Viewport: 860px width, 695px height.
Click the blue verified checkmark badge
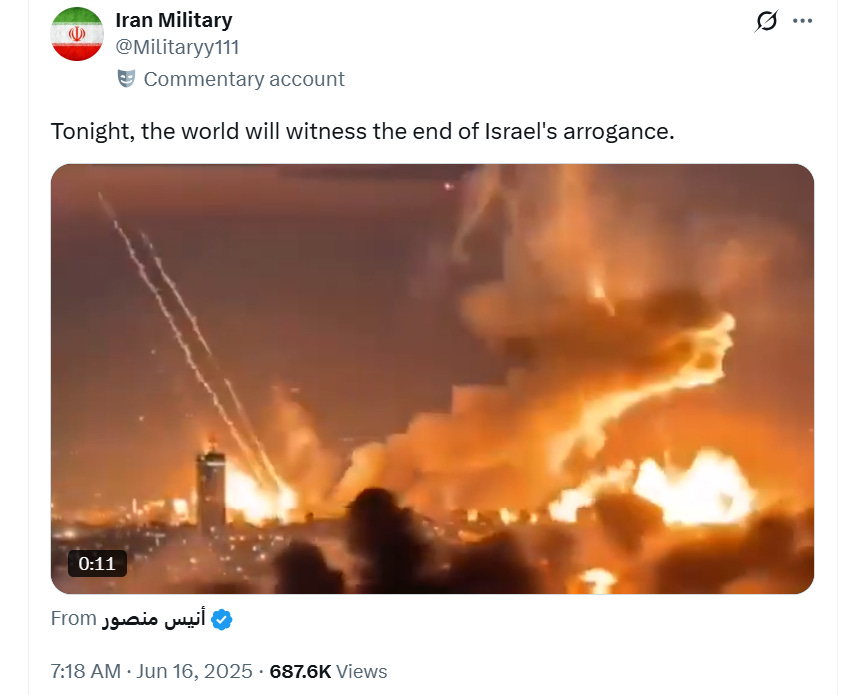tap(222, 619)
